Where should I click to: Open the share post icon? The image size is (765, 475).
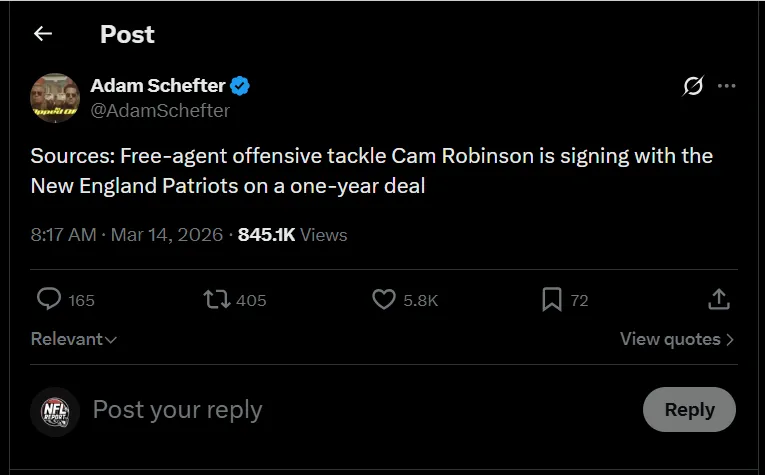pos(718,299)
